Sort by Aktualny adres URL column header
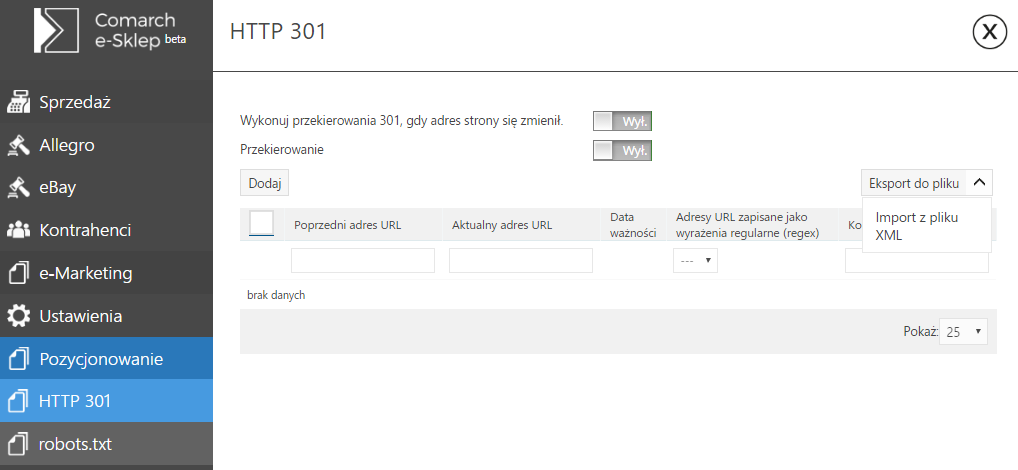The width and height of the screenshot is (1018, 470). [x=502, y=225]
